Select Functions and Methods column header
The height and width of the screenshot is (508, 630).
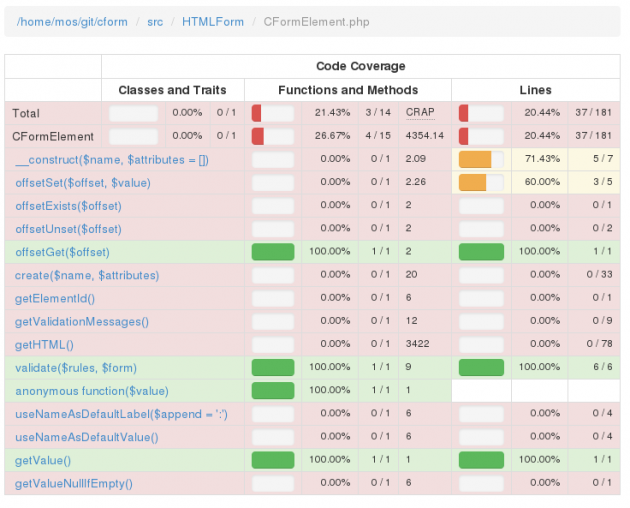pyautogui.click(x=348, y=90)
